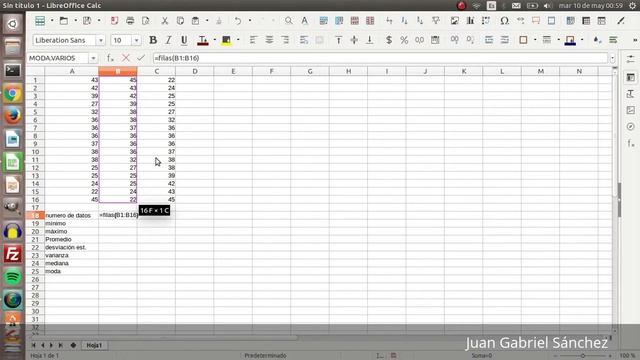Align cell content to bottom
This screenshot has height=360, width=640.
369,40
